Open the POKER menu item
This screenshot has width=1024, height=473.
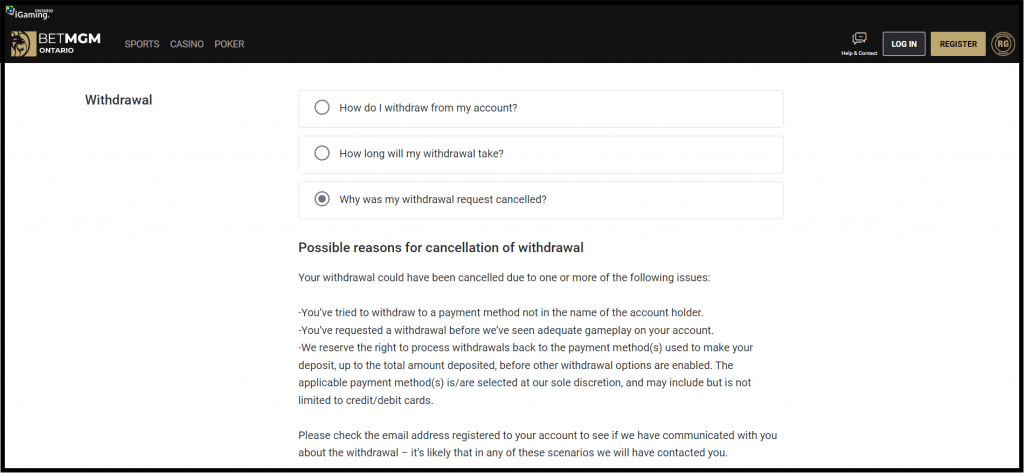[229, 44]
